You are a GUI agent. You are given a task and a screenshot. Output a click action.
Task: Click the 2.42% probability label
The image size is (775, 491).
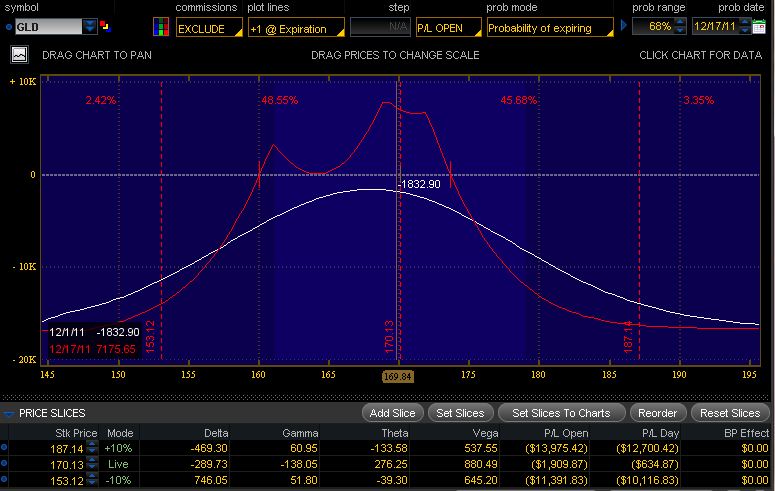[x=101, y=100]
